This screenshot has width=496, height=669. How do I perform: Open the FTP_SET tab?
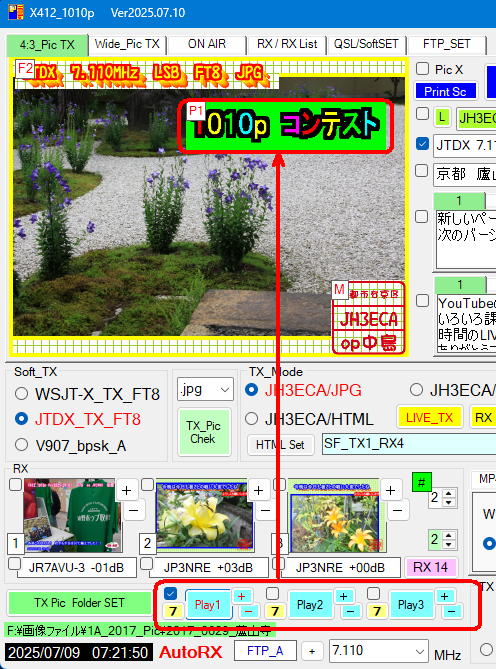(x=447, y=44)
